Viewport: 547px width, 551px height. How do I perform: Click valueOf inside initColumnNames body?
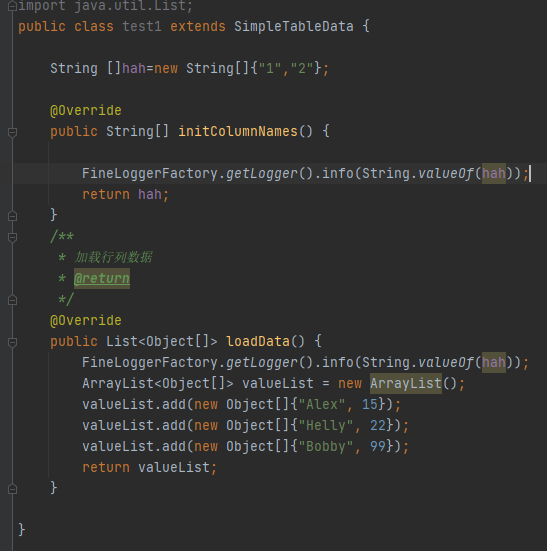(446, 174)
